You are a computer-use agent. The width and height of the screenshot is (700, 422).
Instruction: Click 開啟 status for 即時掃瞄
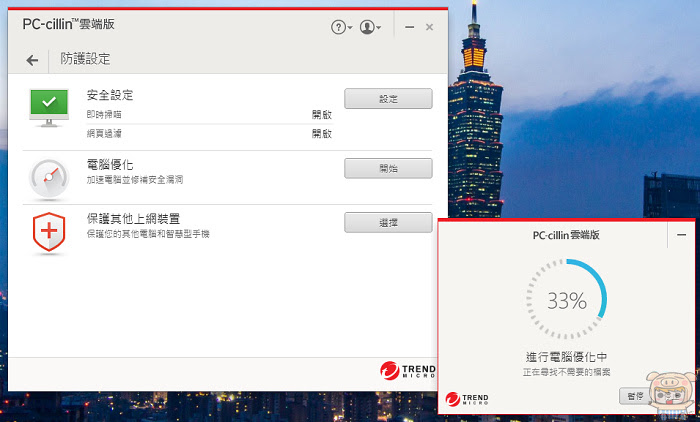tap(322, 115)
